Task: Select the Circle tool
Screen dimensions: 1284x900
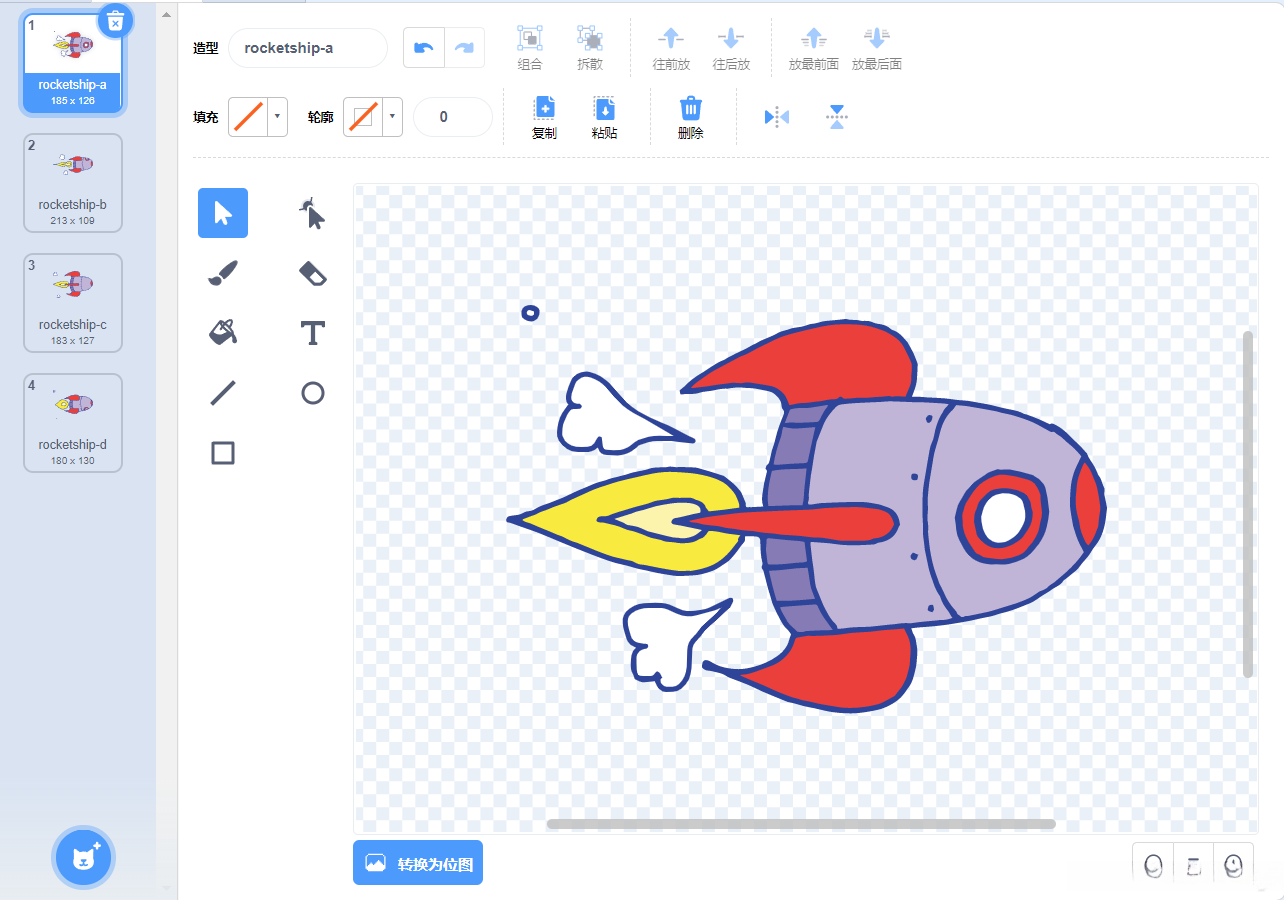Action: click(313, 393)
